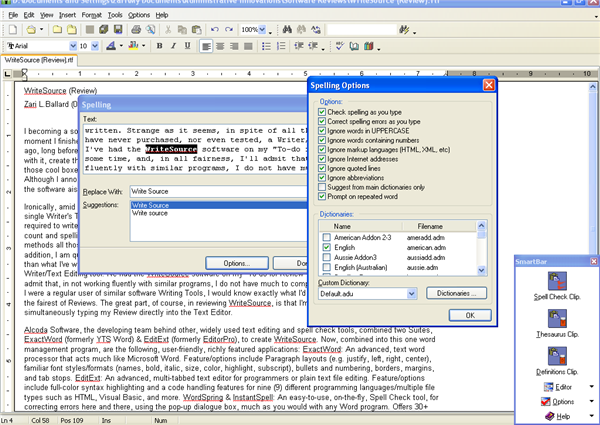Open Print Preview with the magnifier icon
The image size is (600, 425).
point(150,29)
